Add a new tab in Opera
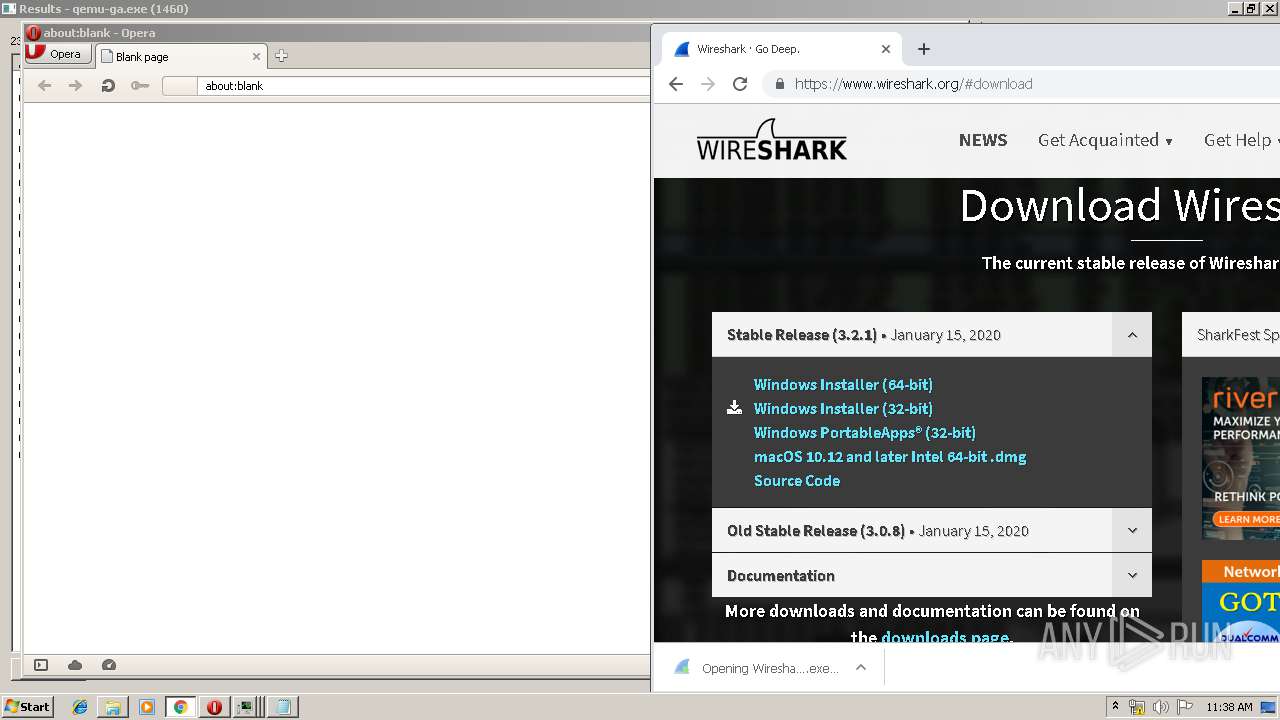 pyautogui.click(x=281, y=56)
